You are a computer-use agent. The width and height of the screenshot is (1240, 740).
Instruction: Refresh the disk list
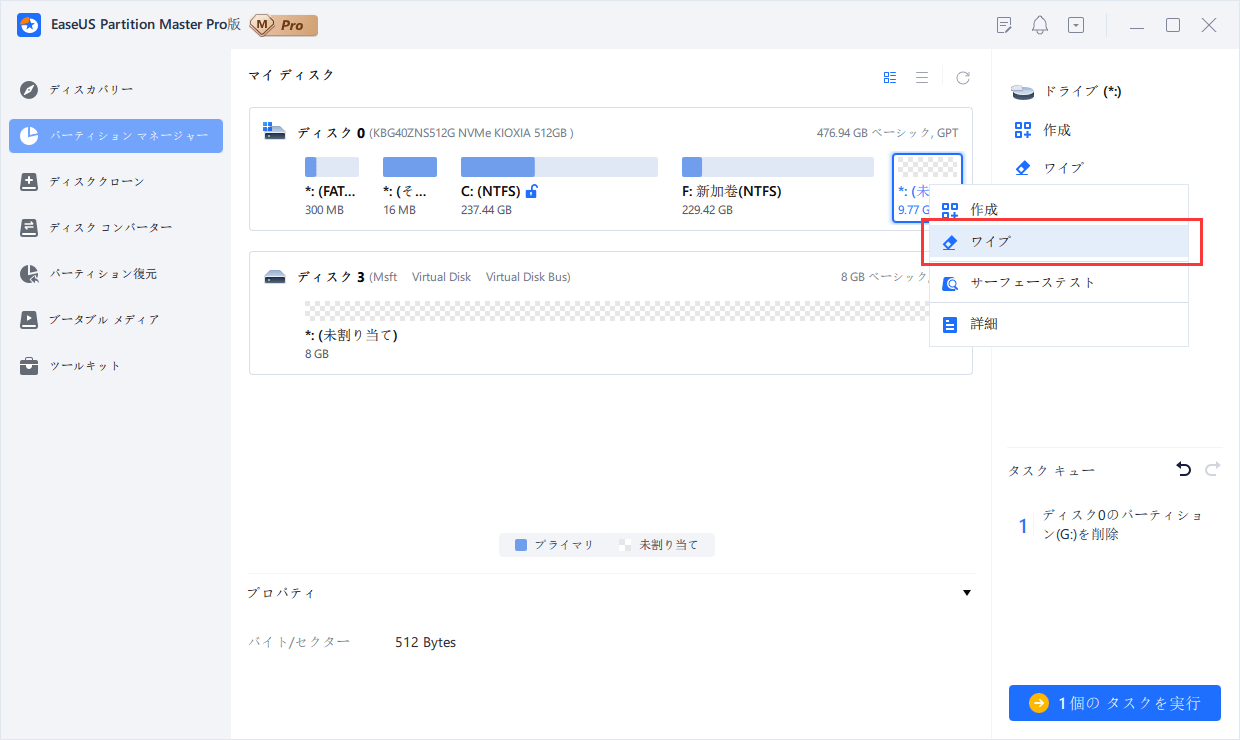pyautogui.click(x=962, y=76)
